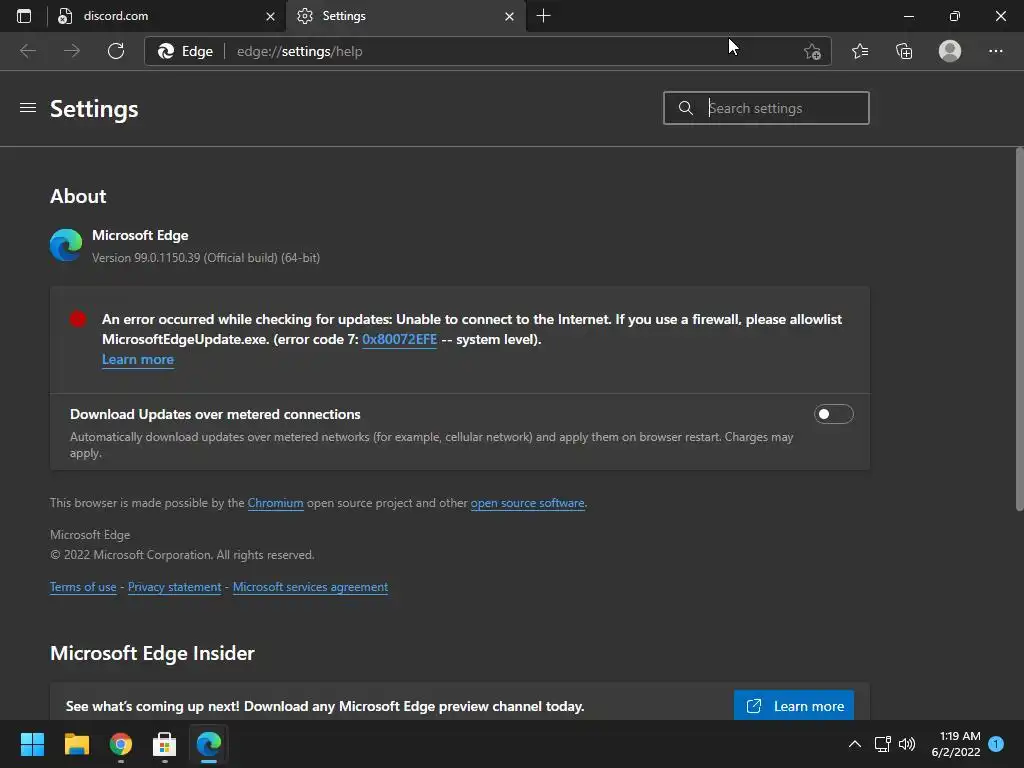Go back with the back arrow
The width and height of the screenshot is (1024, 768).
point(27,51)
